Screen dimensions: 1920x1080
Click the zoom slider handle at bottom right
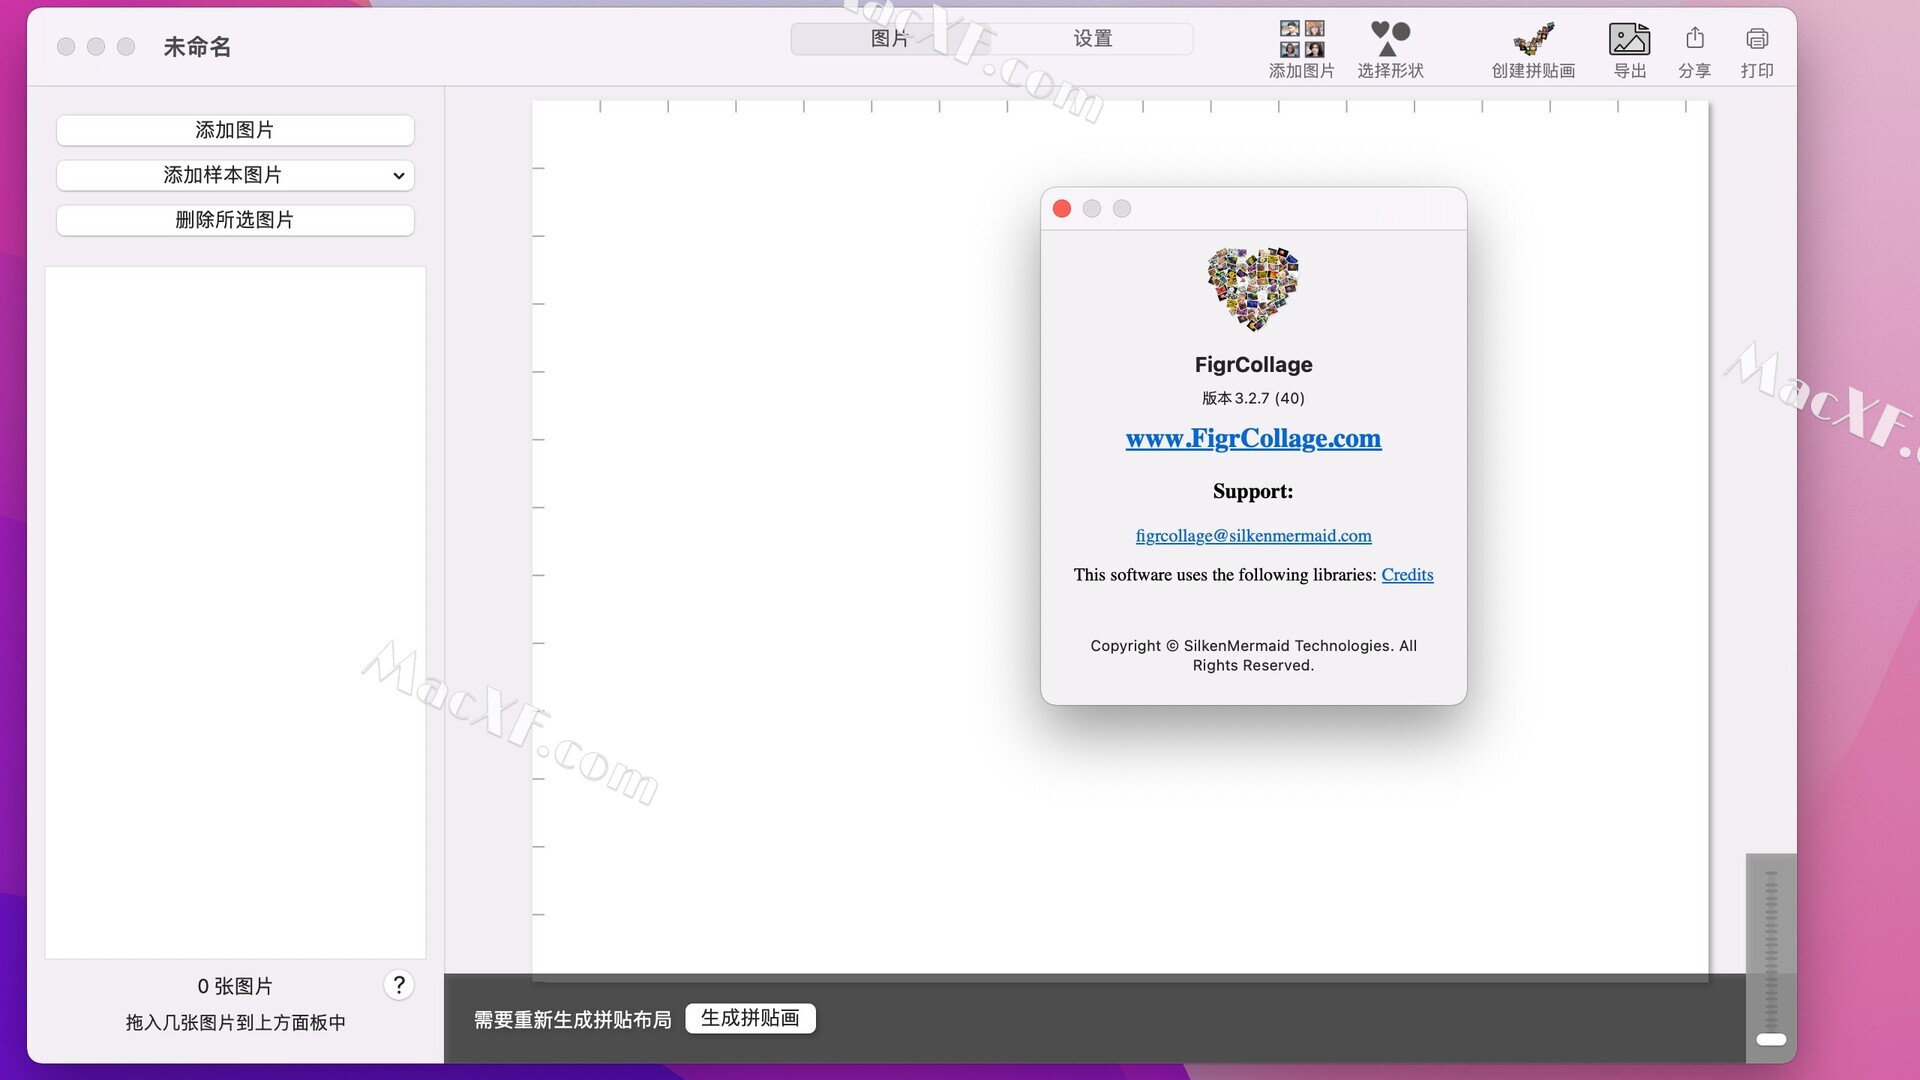point(1771,1039)
